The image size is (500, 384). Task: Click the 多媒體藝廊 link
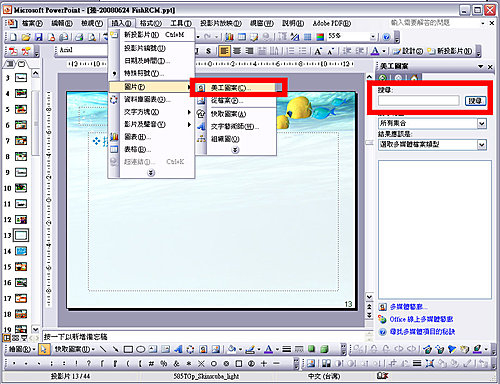408,307
